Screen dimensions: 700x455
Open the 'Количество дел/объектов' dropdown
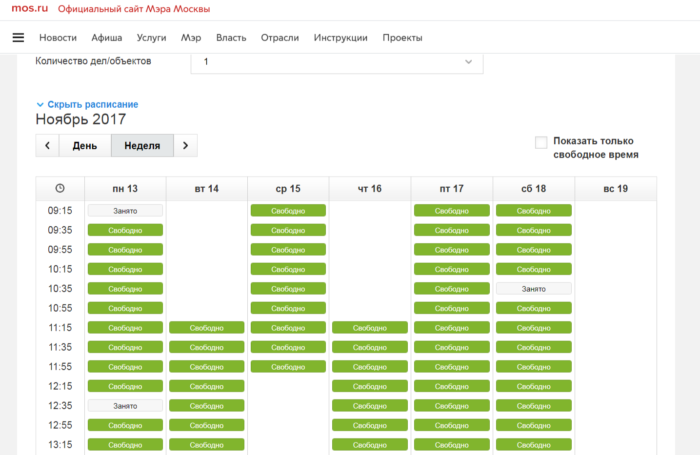coord(336,62)
